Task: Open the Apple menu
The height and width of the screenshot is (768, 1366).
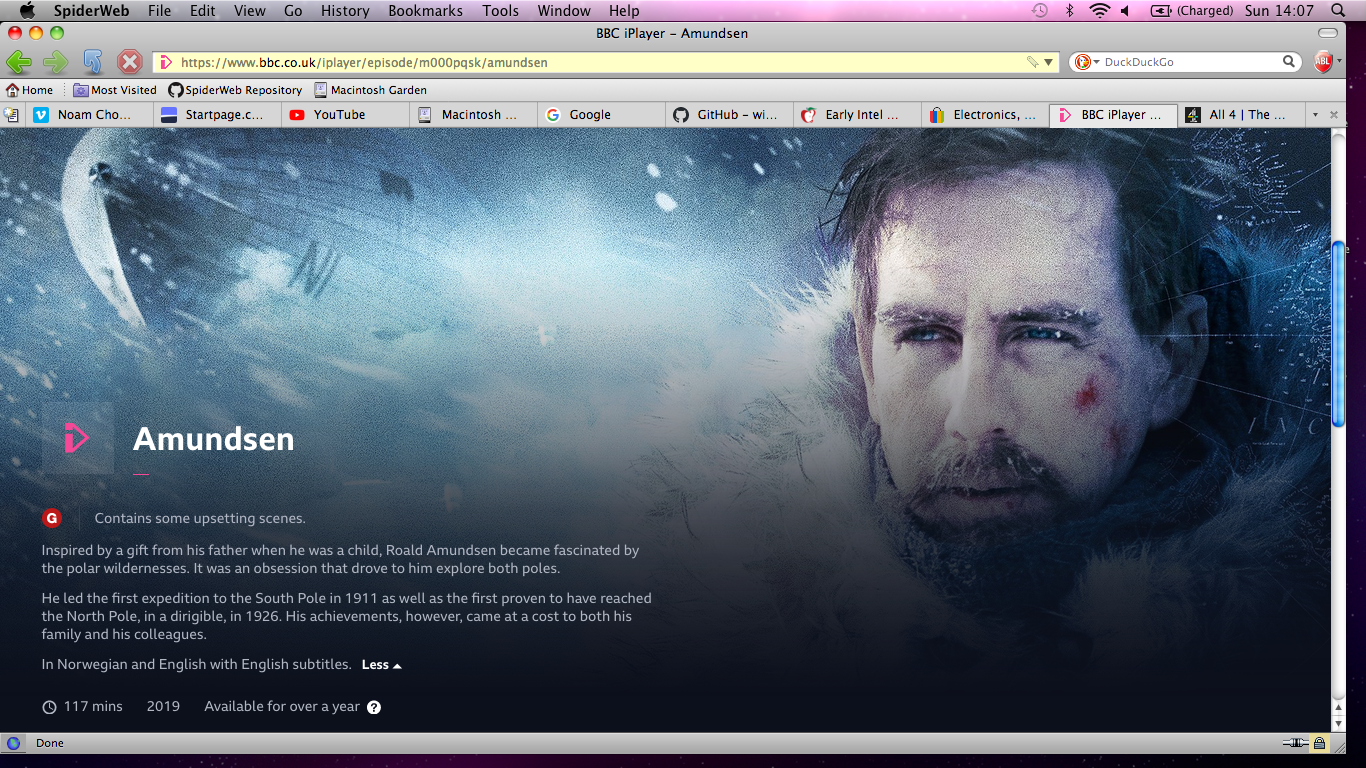Action: click(x=27, y=11)
